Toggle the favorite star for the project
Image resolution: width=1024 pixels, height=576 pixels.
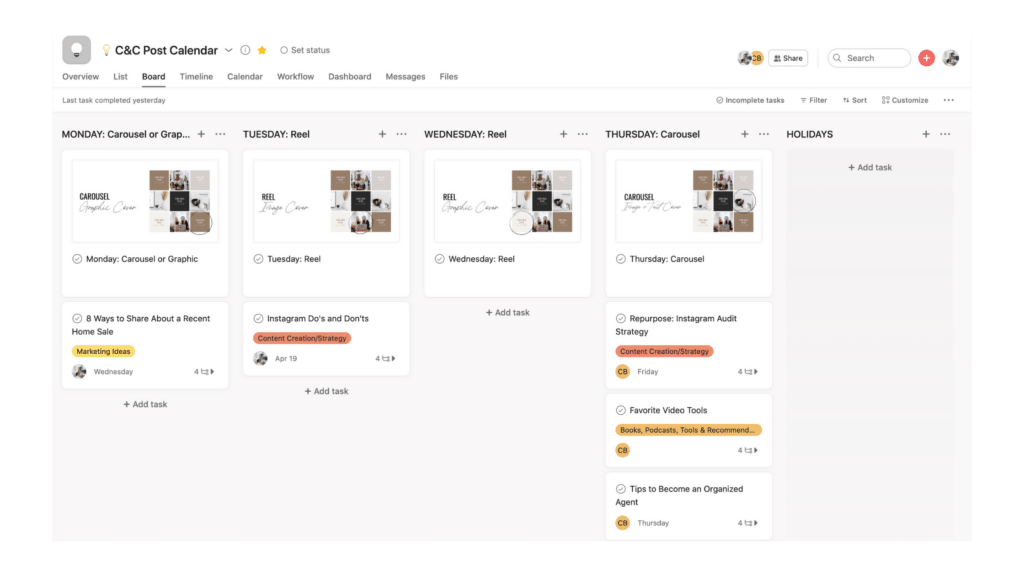coord(262,50)
